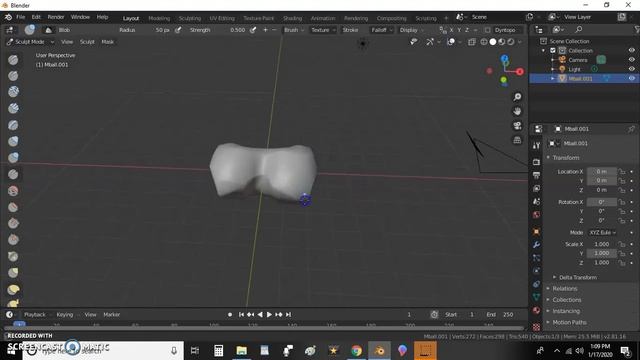Open the Texture dropdown in header
Image resolution: width=640 pixels, height=360 pixels.
pyautogui.click(x=323, y=30)
